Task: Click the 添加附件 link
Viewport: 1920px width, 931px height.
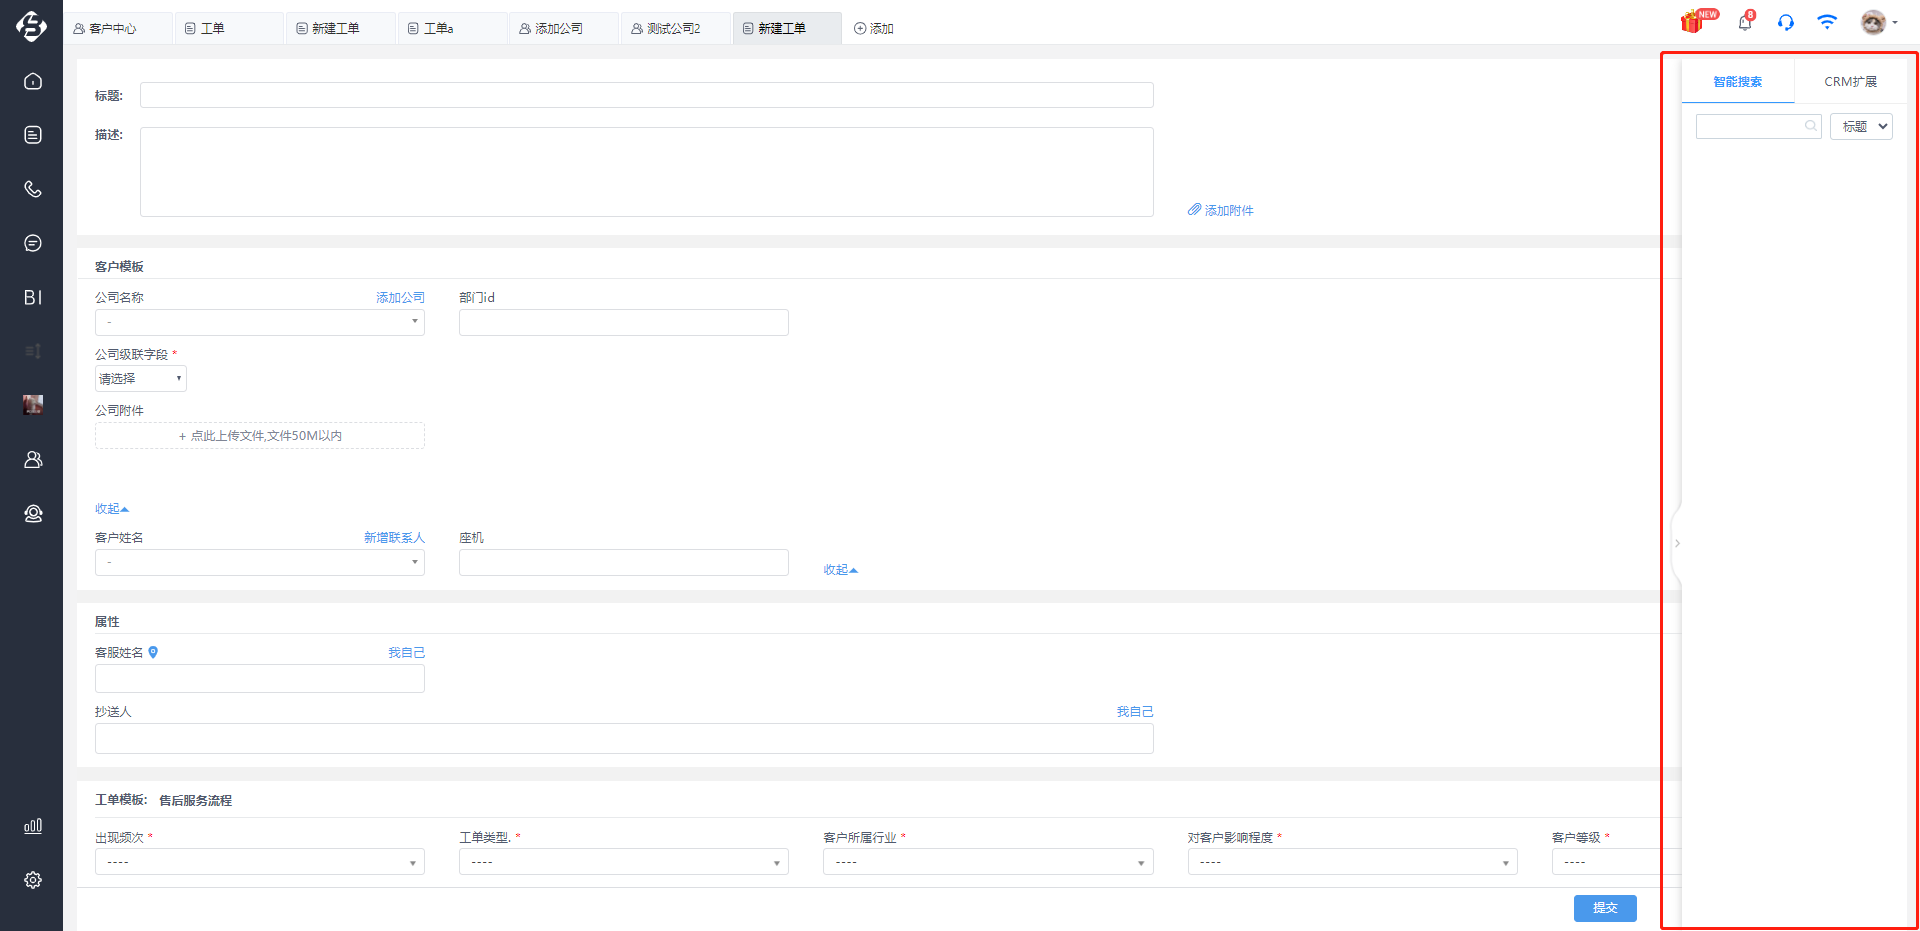Action: pos(1221,210)
